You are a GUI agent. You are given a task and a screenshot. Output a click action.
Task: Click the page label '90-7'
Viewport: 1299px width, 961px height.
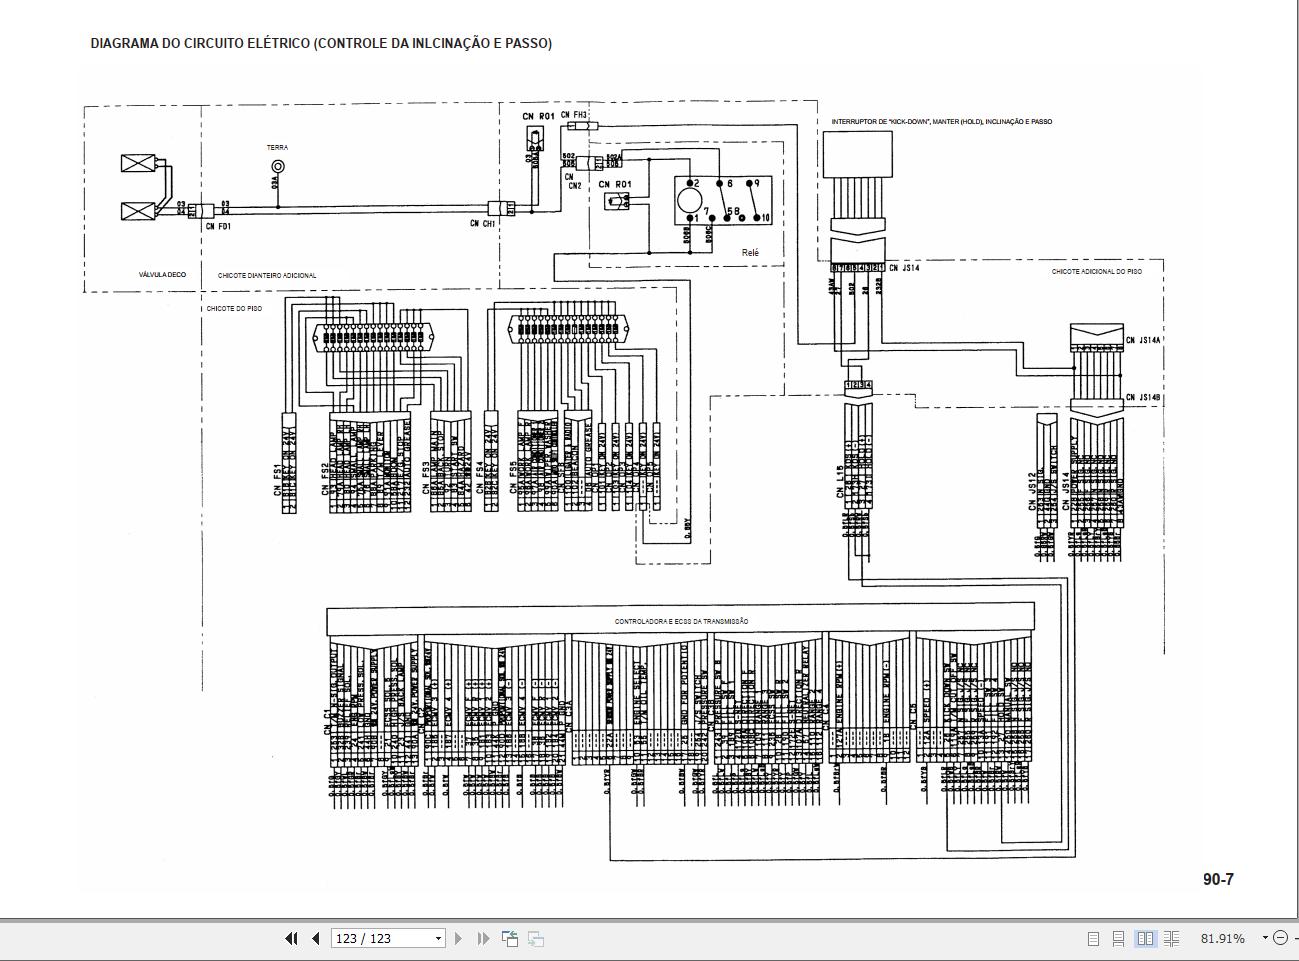click(x=1218, y=879)
